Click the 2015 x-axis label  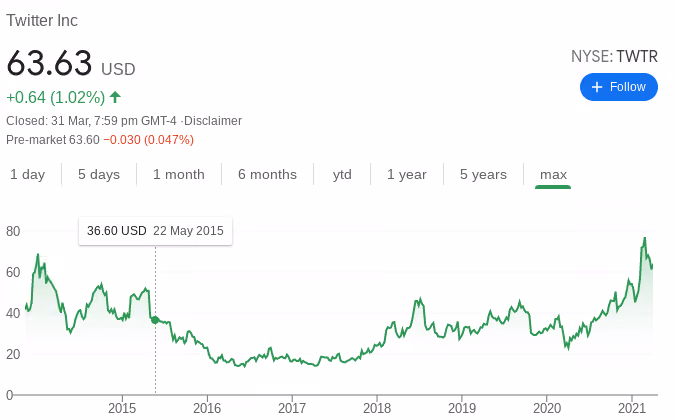pos(122,408)
